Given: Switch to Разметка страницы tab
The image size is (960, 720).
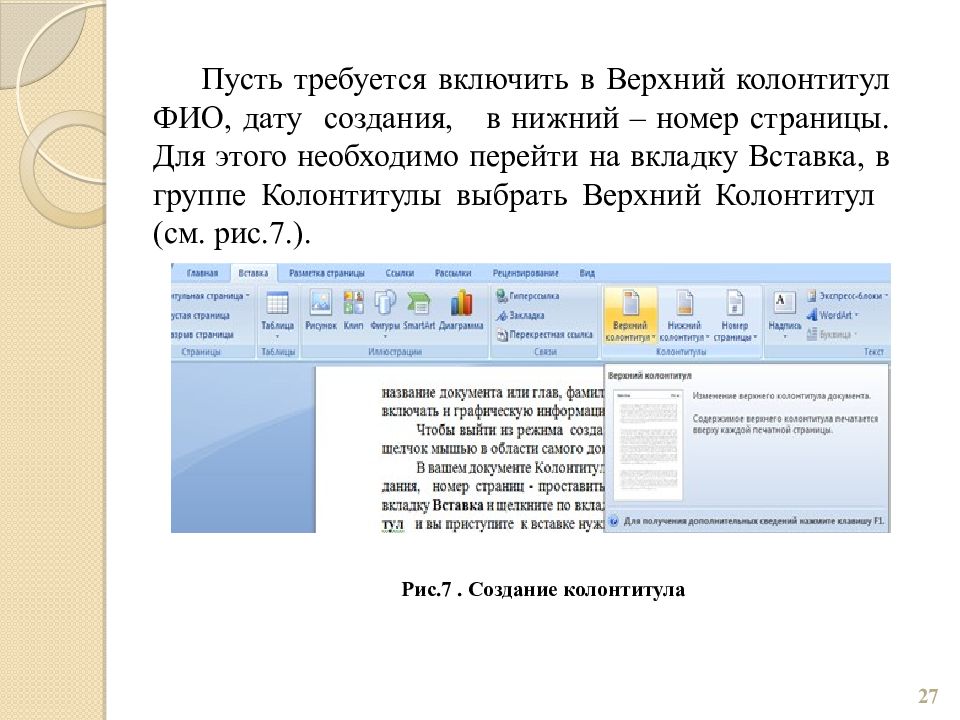Looking at the screenshot, I should (x=326, y=273).
